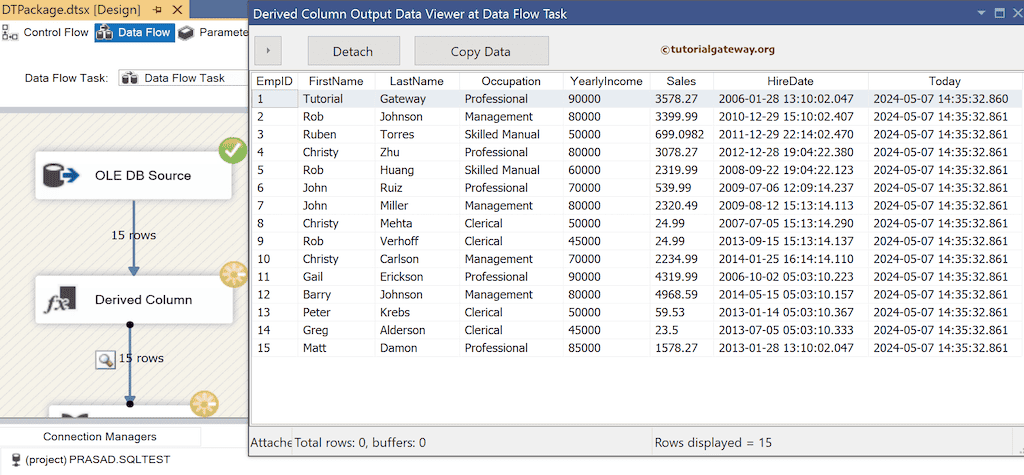Click the LastName column header
The width and height of the screenshot is (1024, 475).
pos(417,81)
